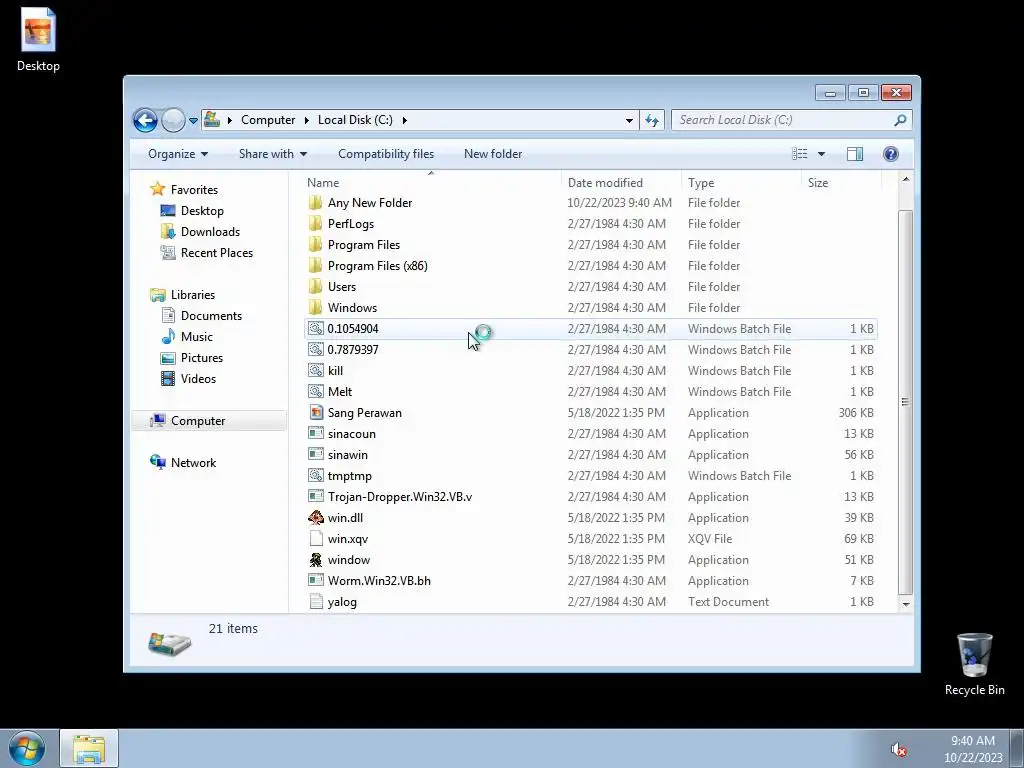Click the Forward navigation arrow button

tap(173, 120)
